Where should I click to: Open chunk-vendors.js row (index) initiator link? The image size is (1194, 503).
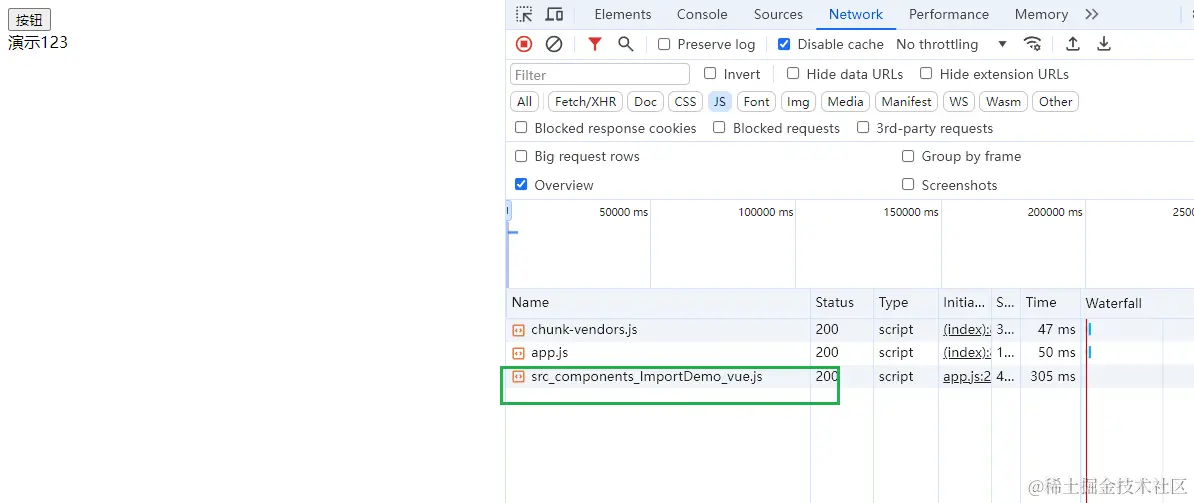967,330
